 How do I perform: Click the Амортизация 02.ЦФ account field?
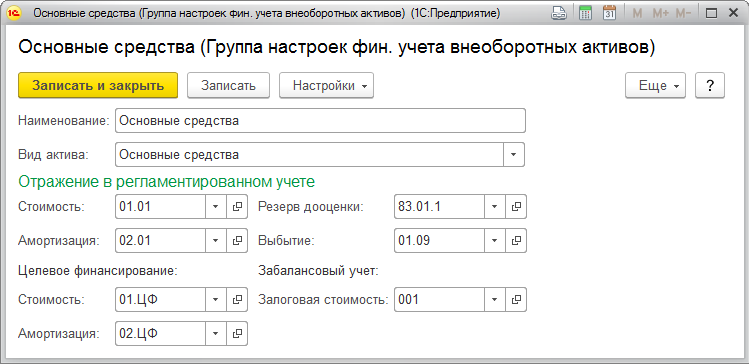click(160, 333)
